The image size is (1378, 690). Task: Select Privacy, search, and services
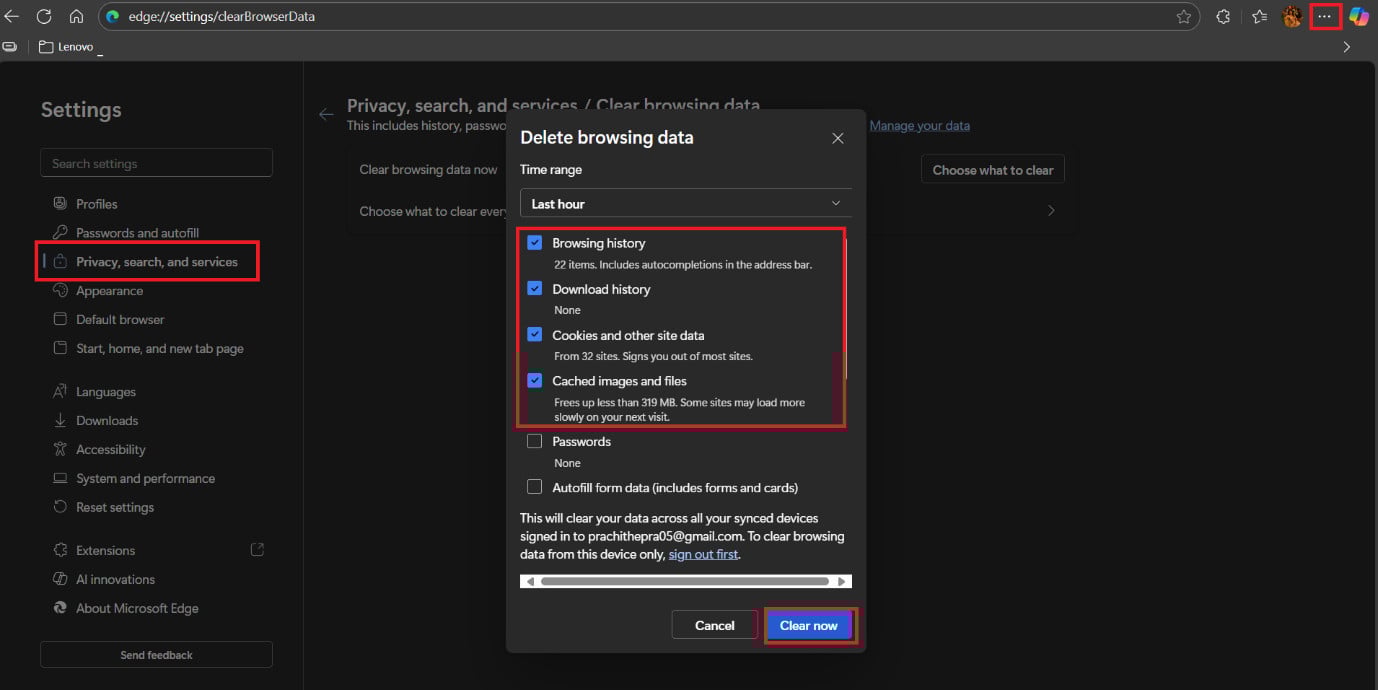point(156,261)
